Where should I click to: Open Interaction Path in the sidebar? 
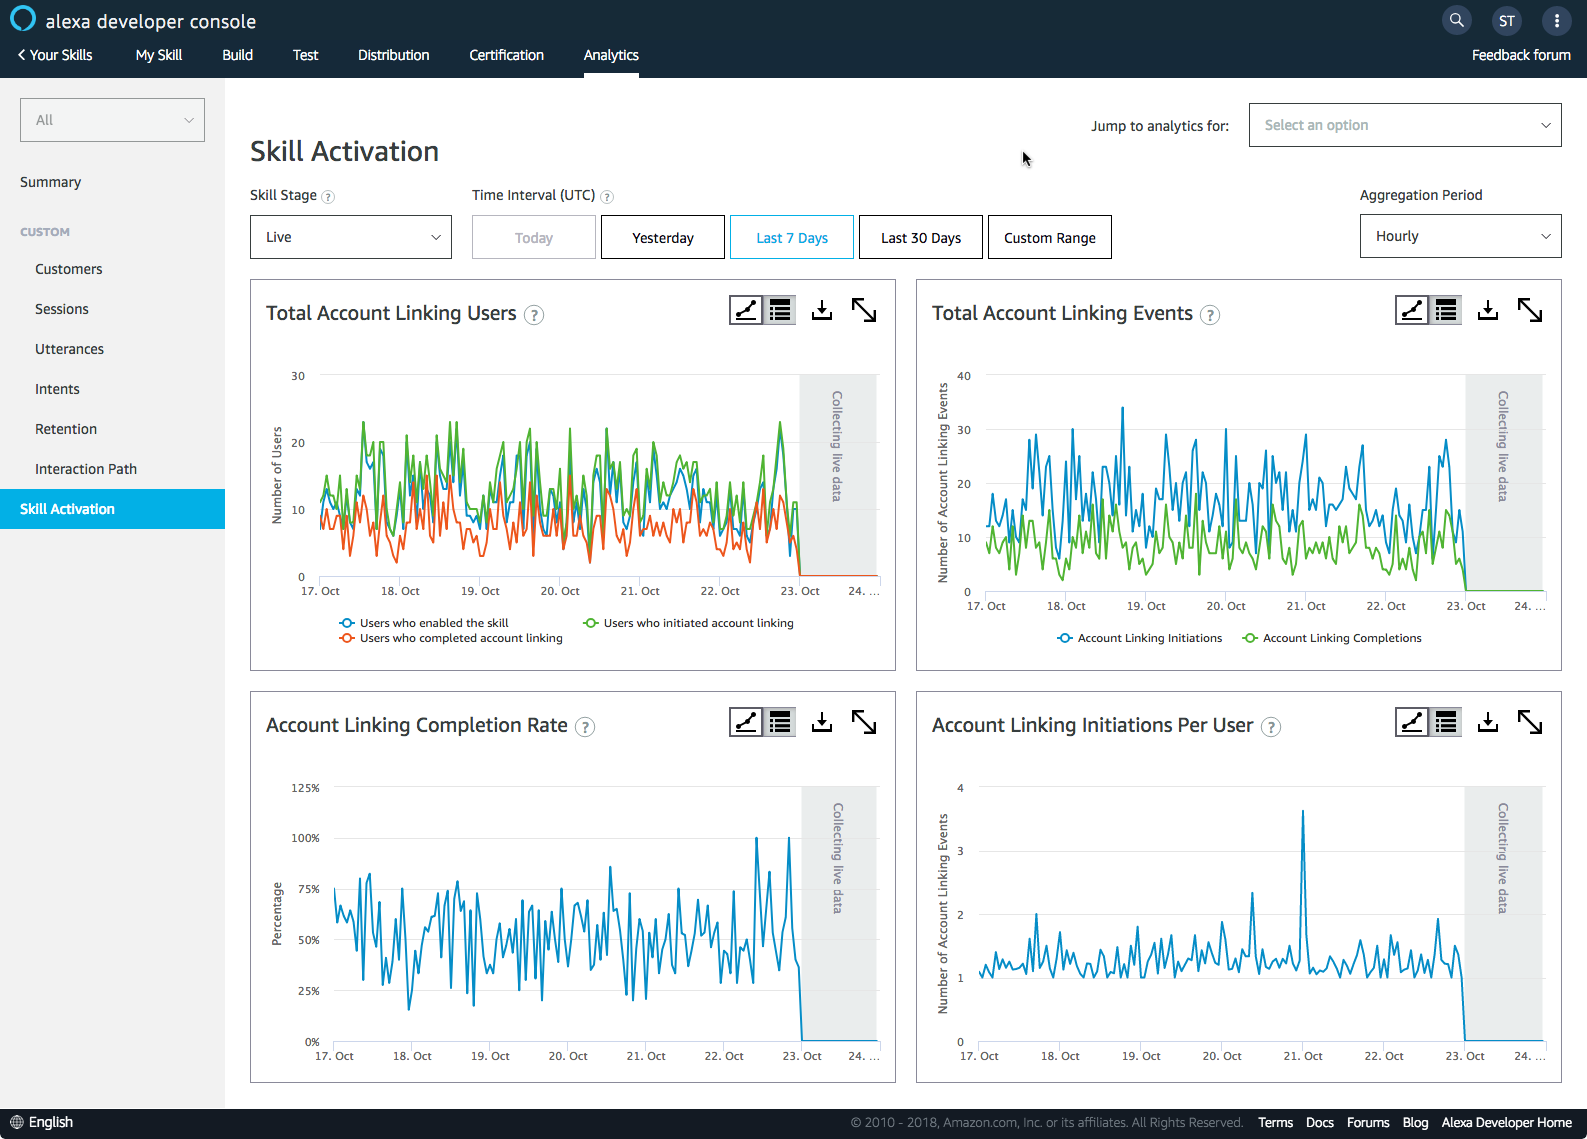click(x=86, y=469)
